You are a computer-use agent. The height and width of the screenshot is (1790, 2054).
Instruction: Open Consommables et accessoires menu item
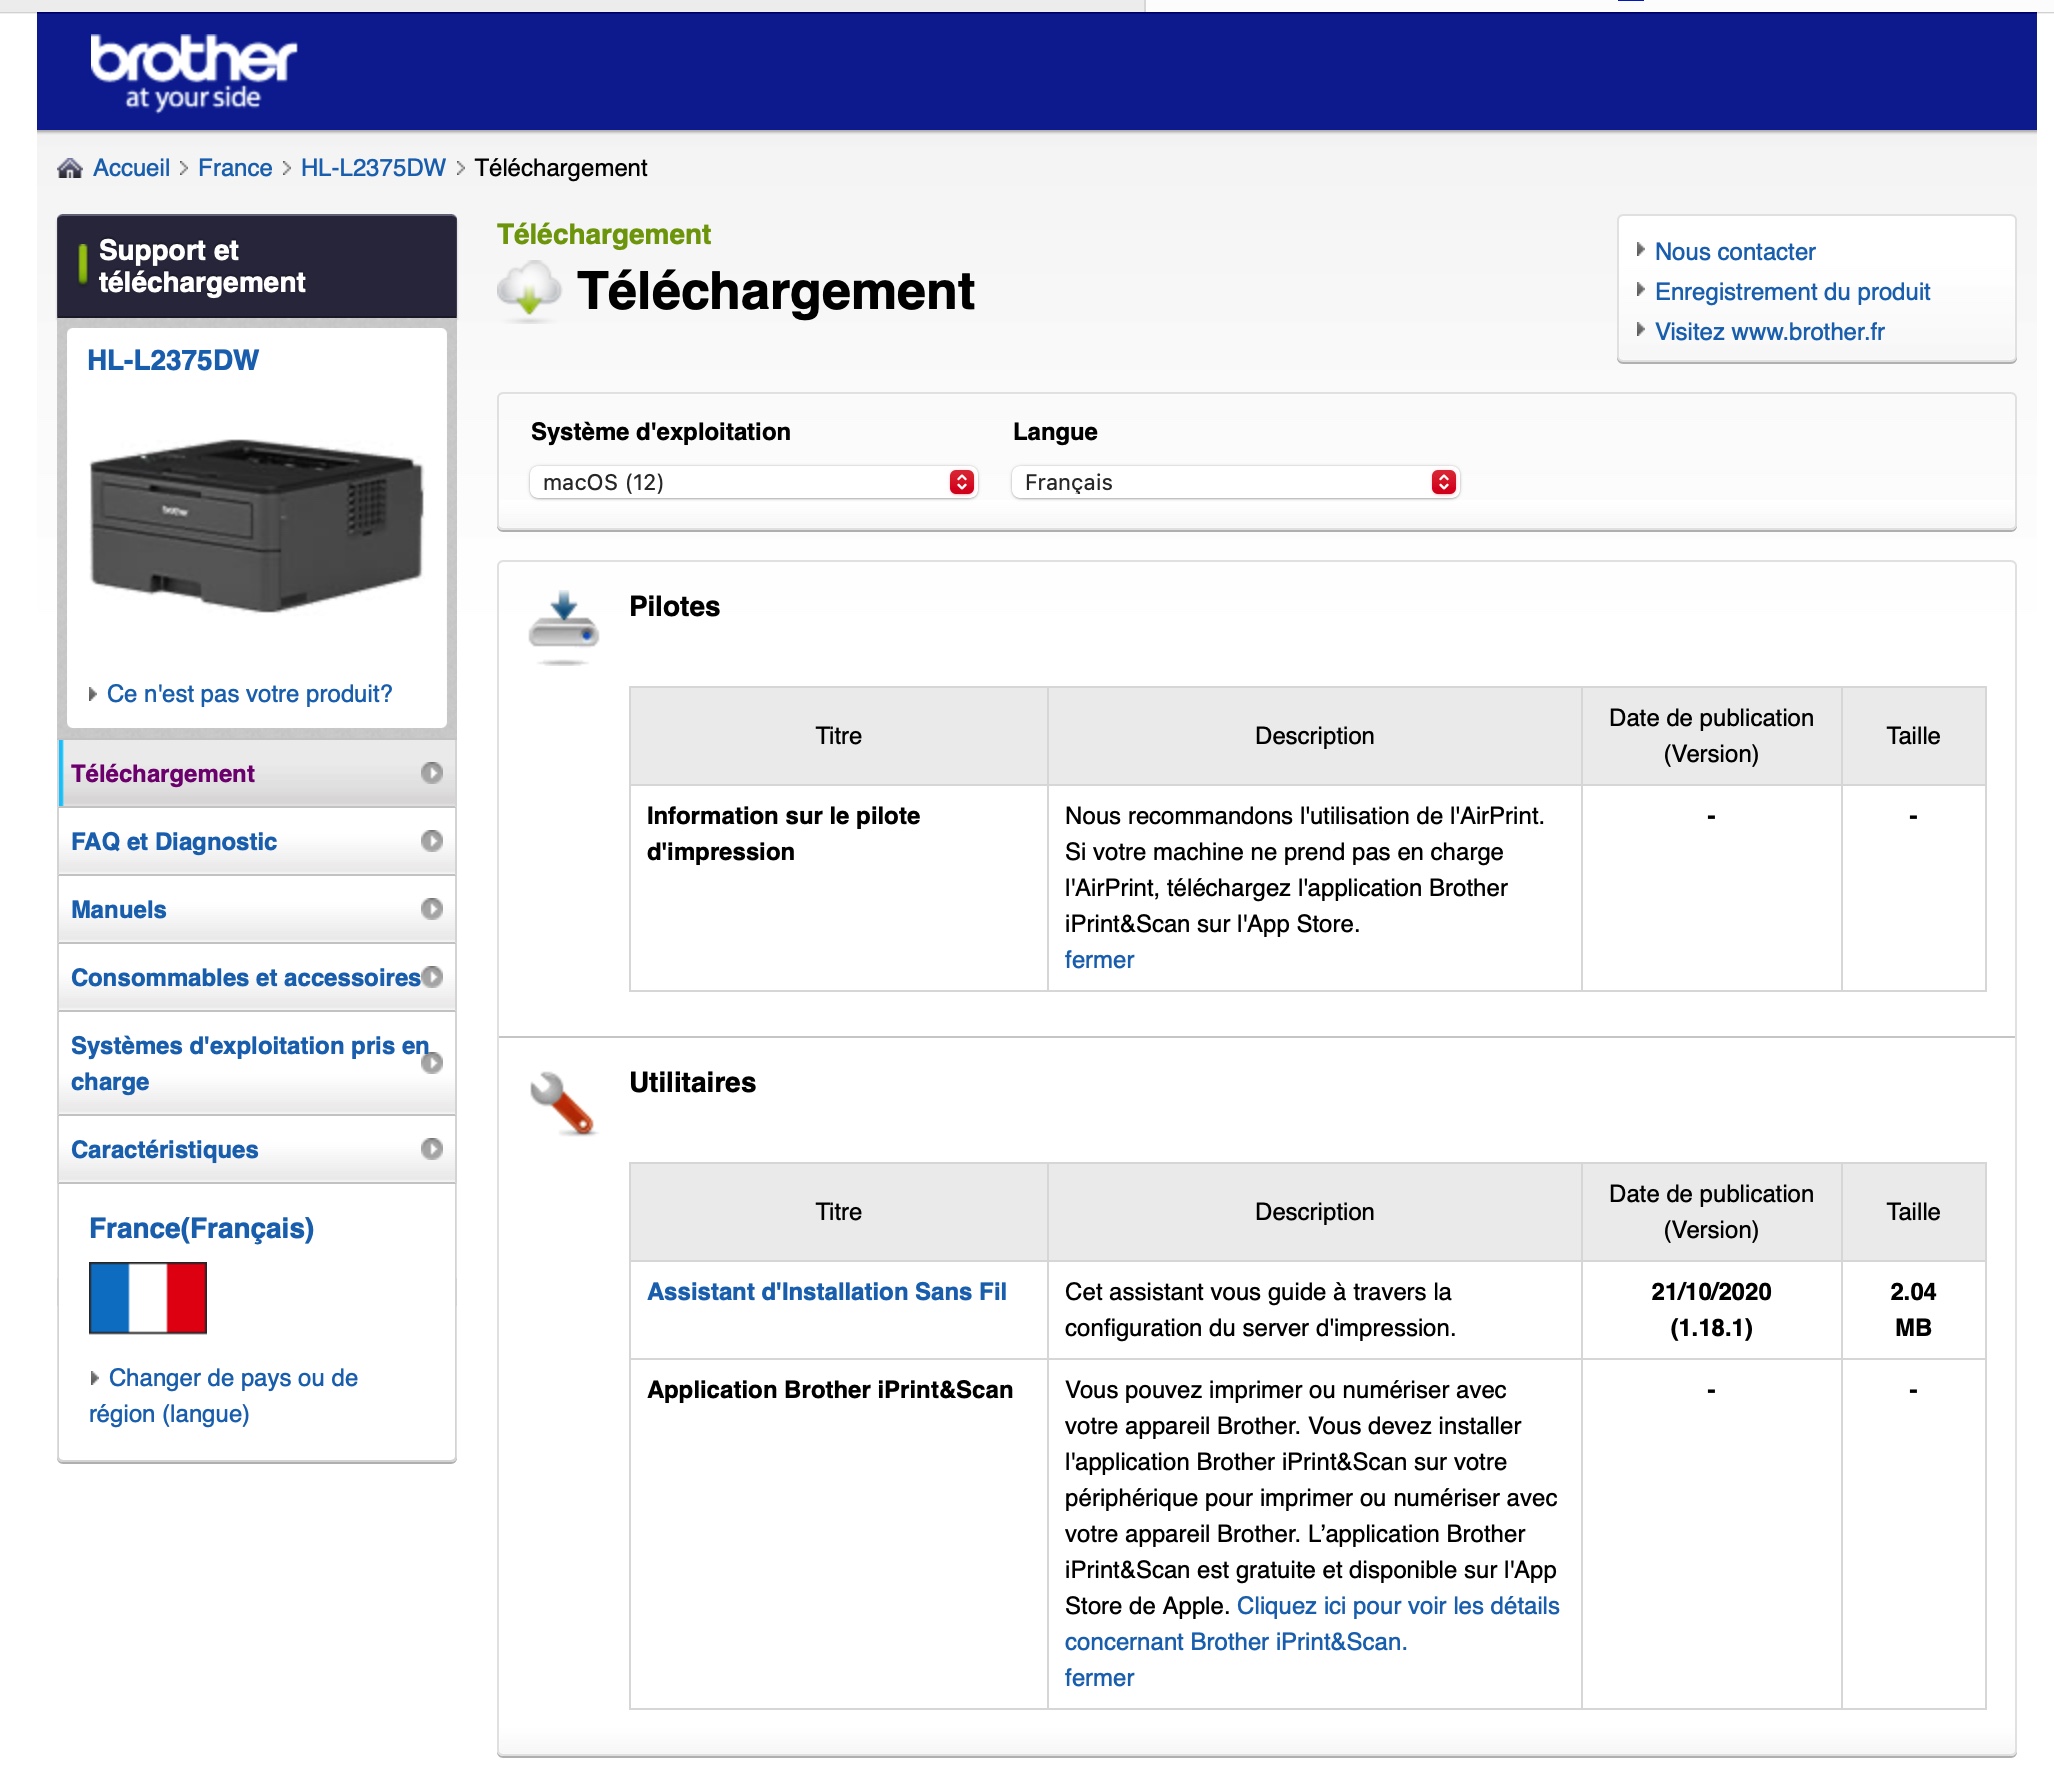point(245,977)
